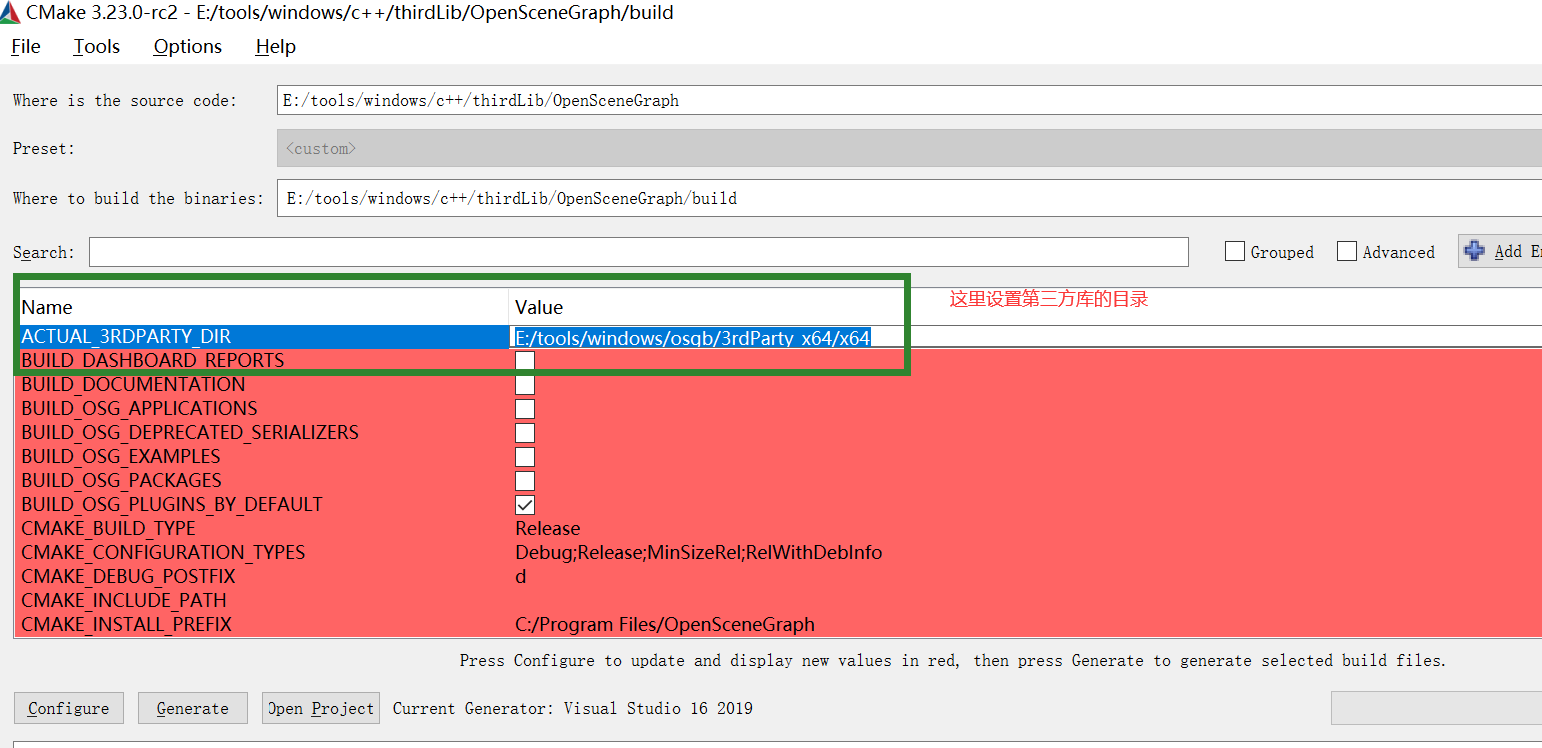Toggle BUILD_OSG_EXAMPLES checkbox
Screen dimensions: 1542x748
tap(525, 457)
